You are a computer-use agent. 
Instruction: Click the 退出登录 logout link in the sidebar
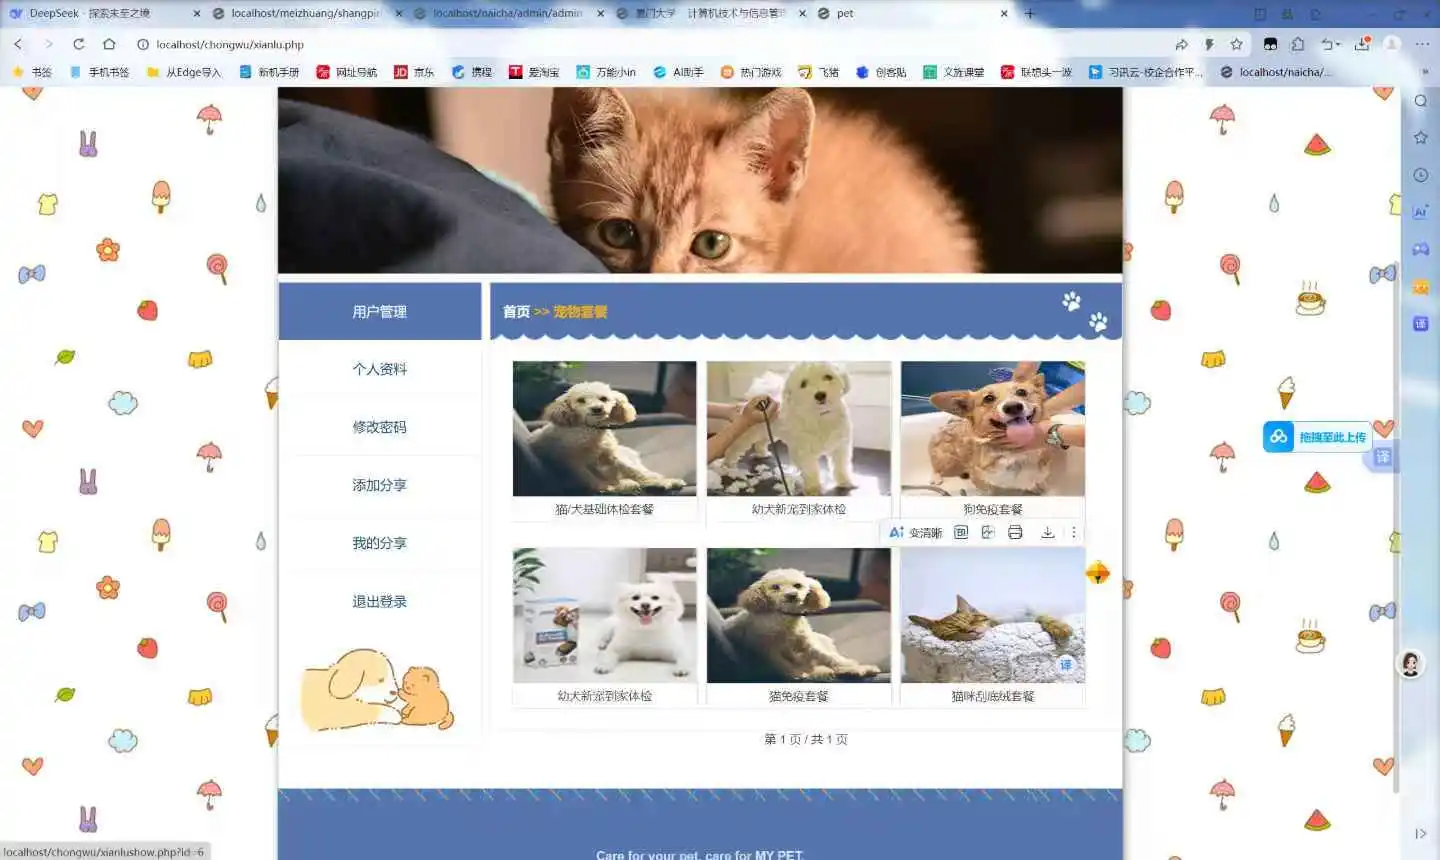tap(378, 601)
